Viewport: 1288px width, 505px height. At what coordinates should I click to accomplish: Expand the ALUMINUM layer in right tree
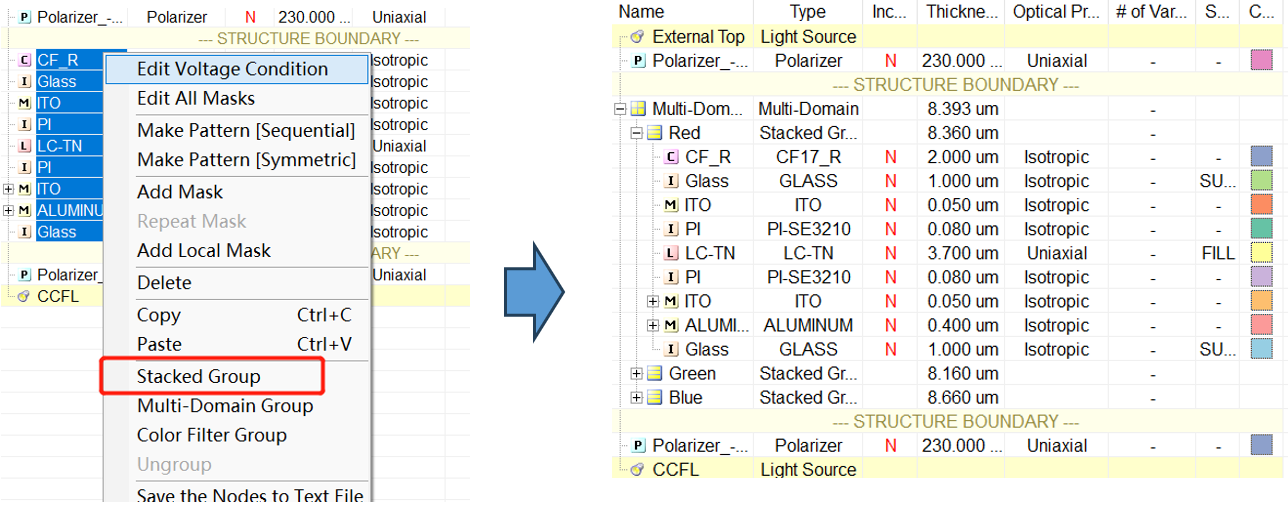point(653,325)
